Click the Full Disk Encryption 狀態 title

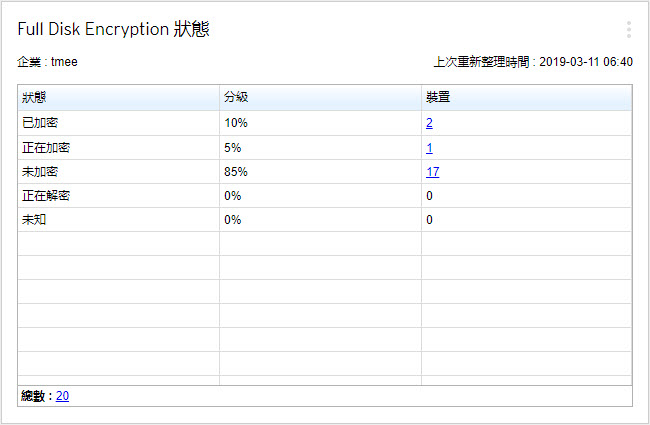(x=113, y=30)
